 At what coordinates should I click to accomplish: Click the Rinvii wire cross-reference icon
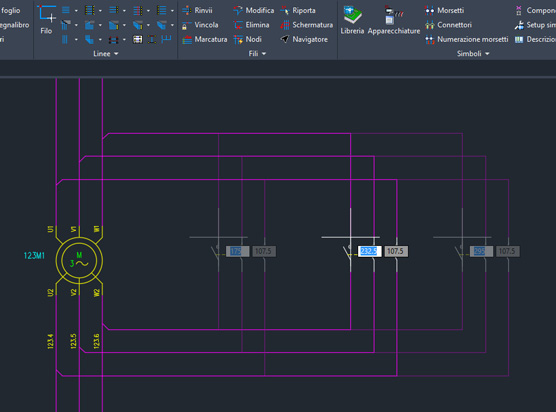[197, 10]
